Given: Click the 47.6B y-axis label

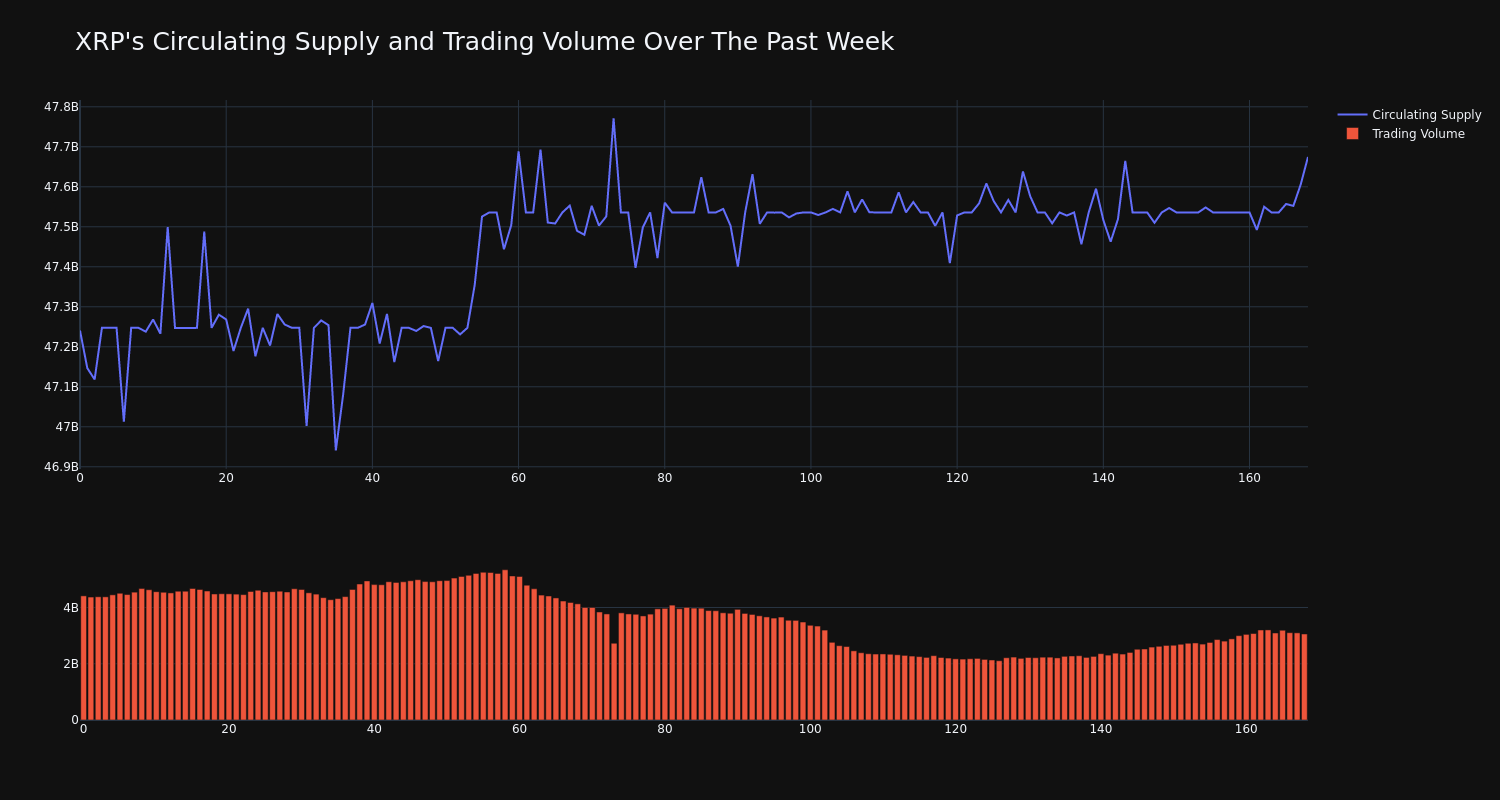Looking at the screenshot, I should pyautogui.click(x=61, y=187).
